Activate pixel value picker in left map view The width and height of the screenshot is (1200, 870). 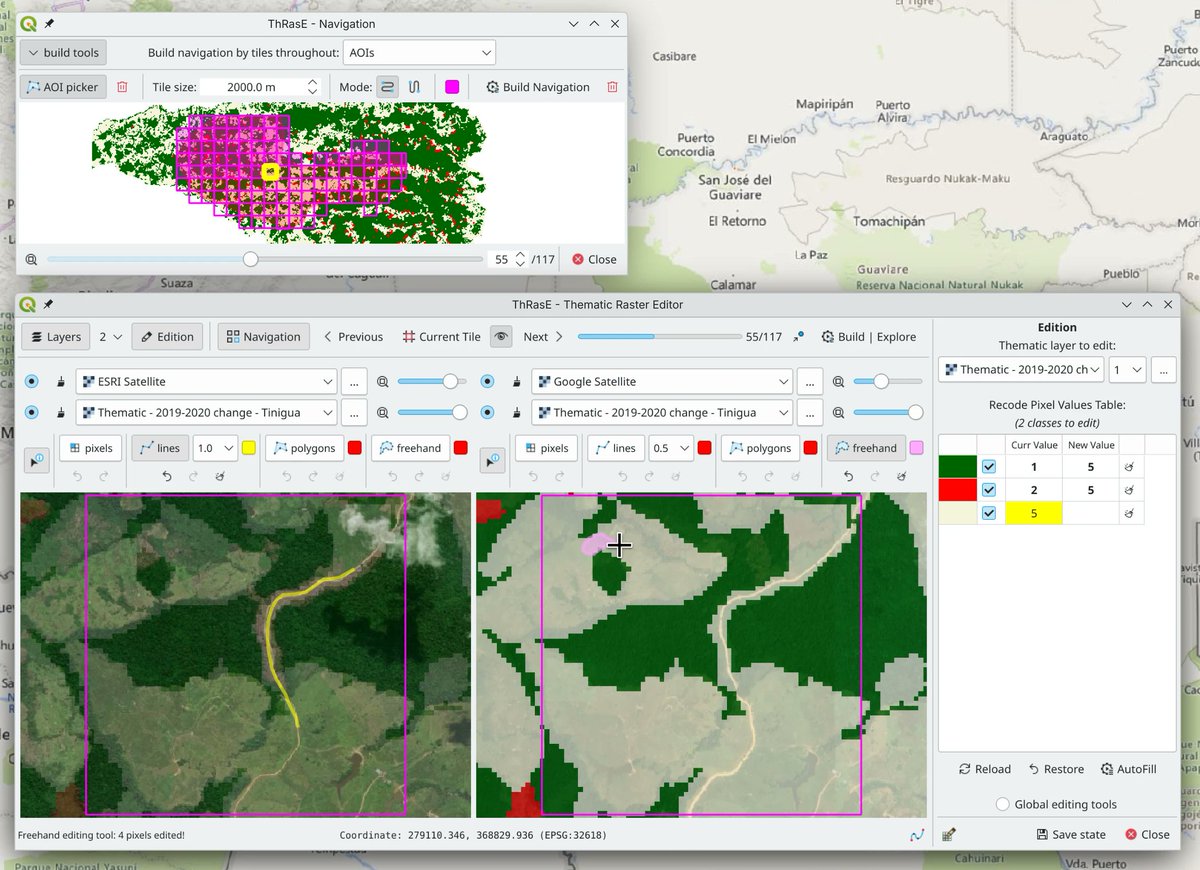click(36, 460)
